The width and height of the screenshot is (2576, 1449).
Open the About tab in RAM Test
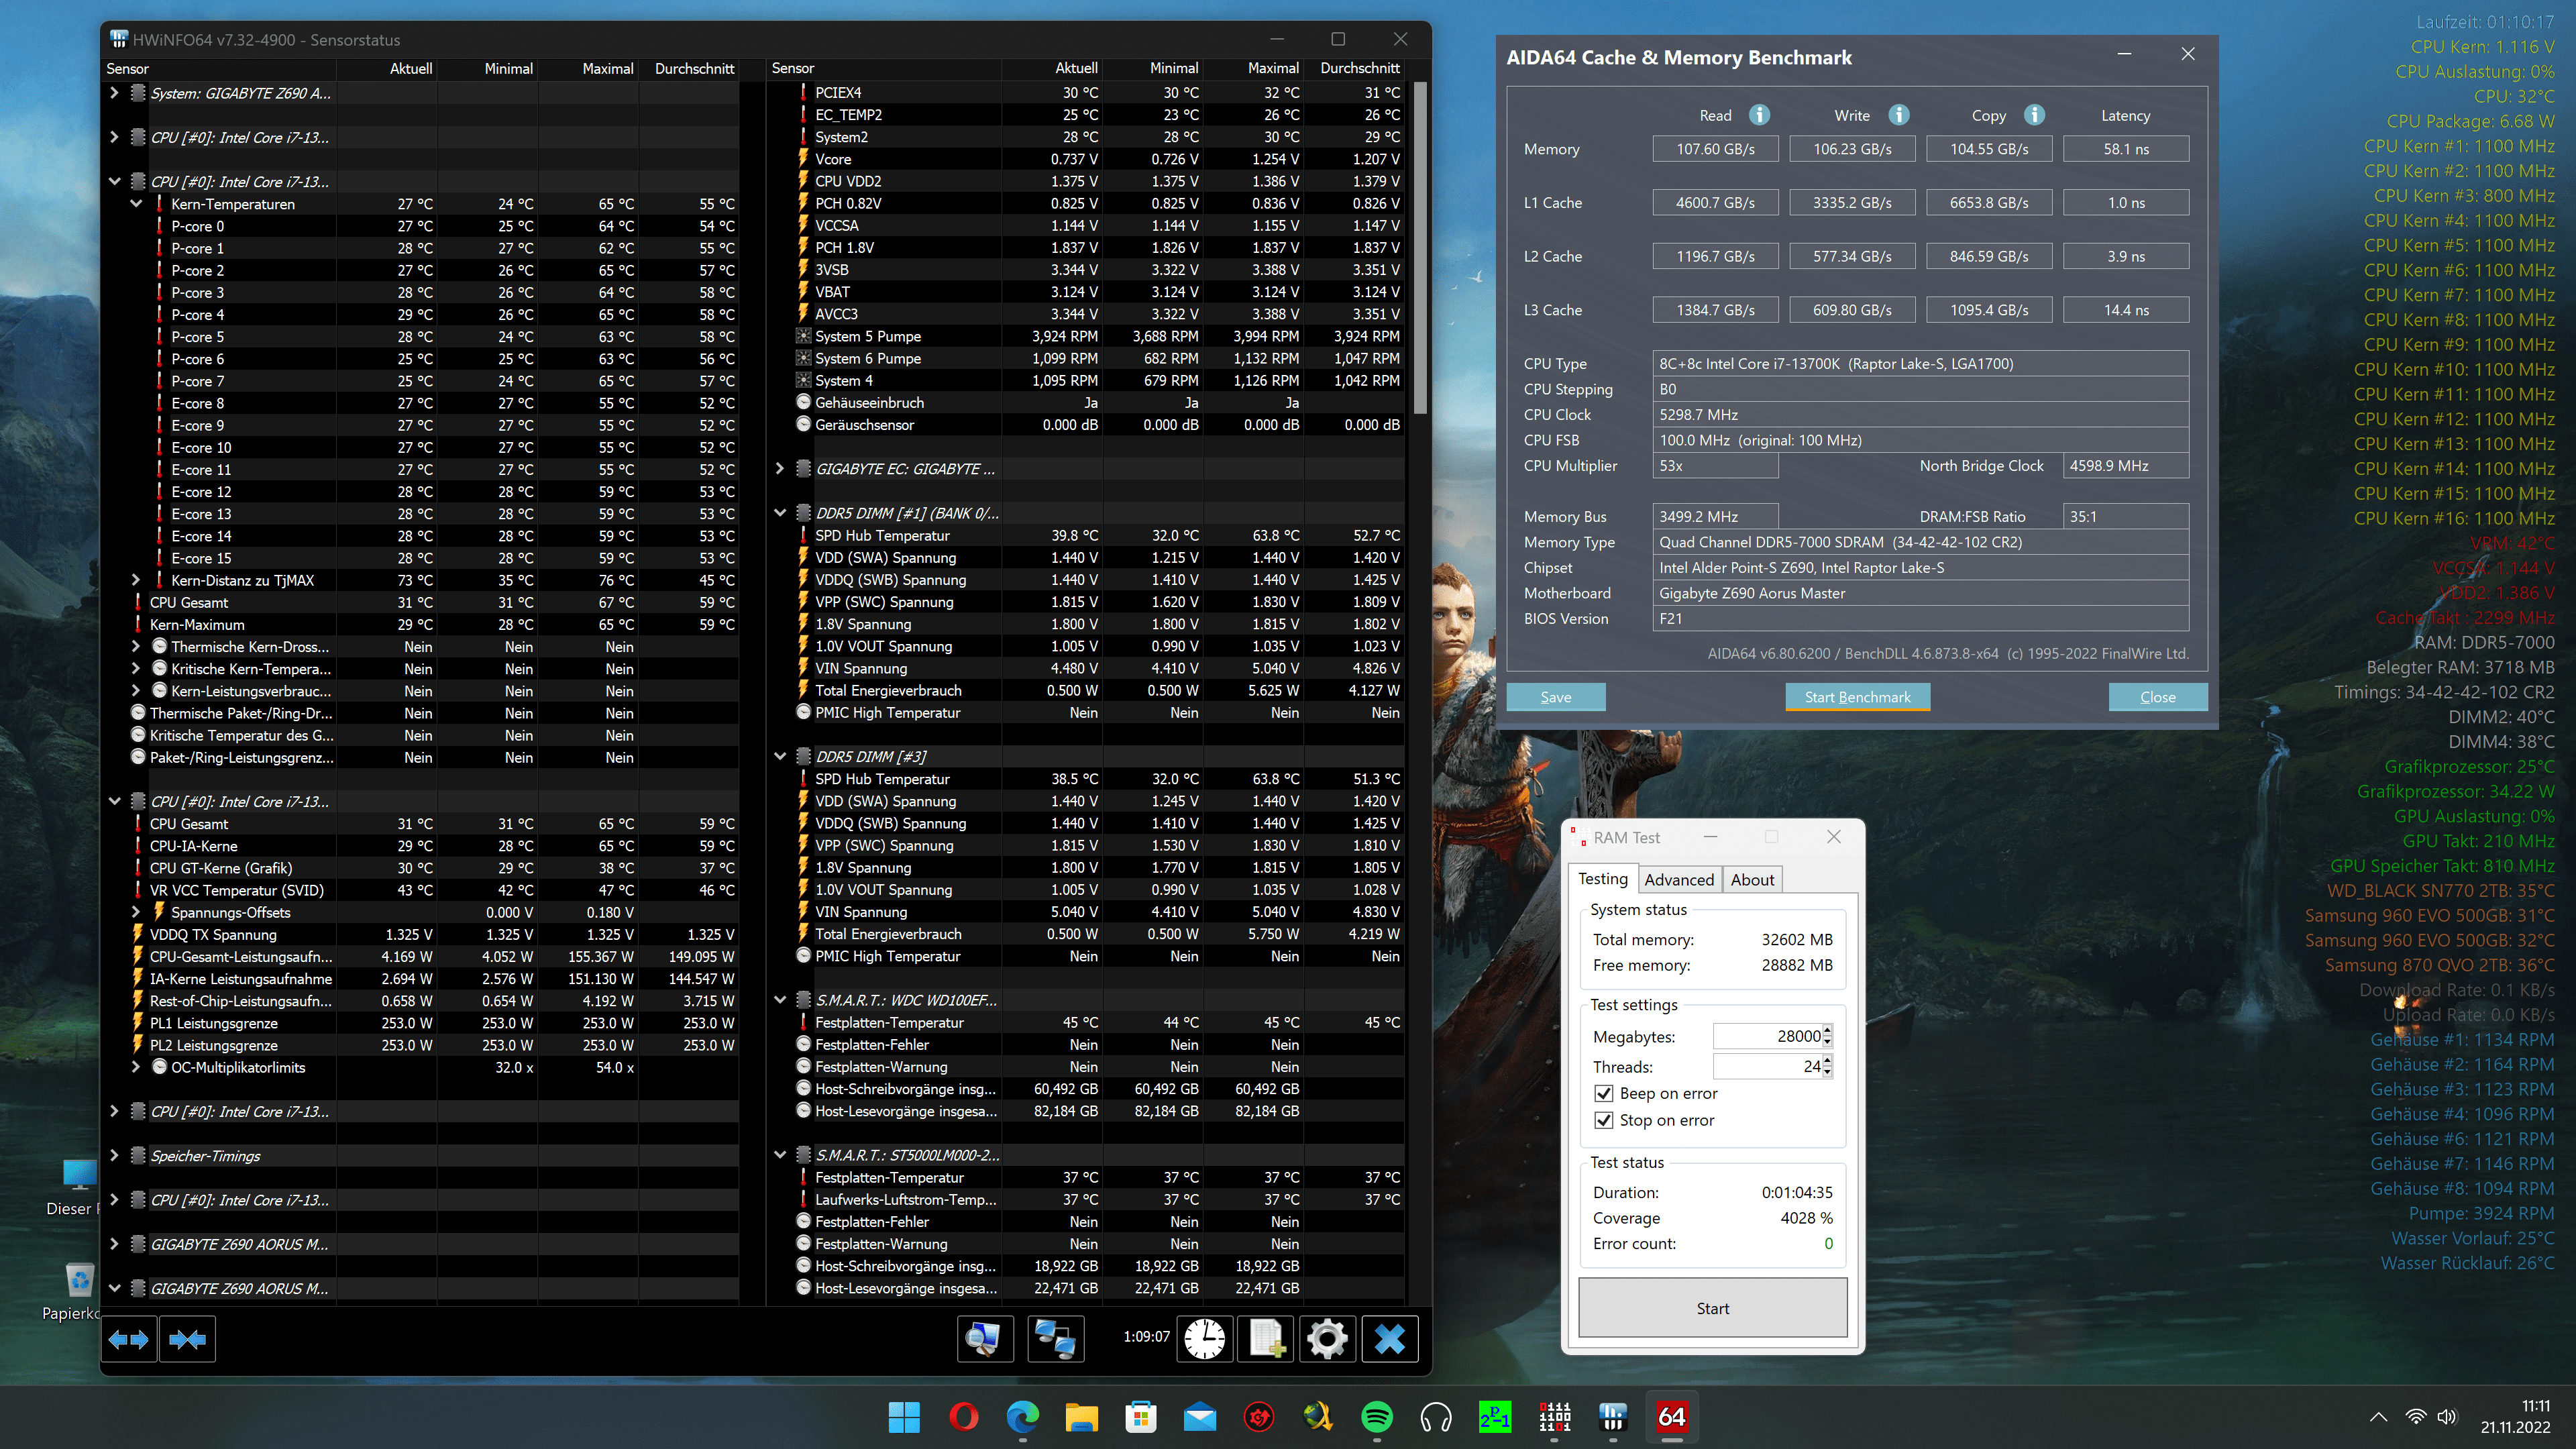point(1752,880)
